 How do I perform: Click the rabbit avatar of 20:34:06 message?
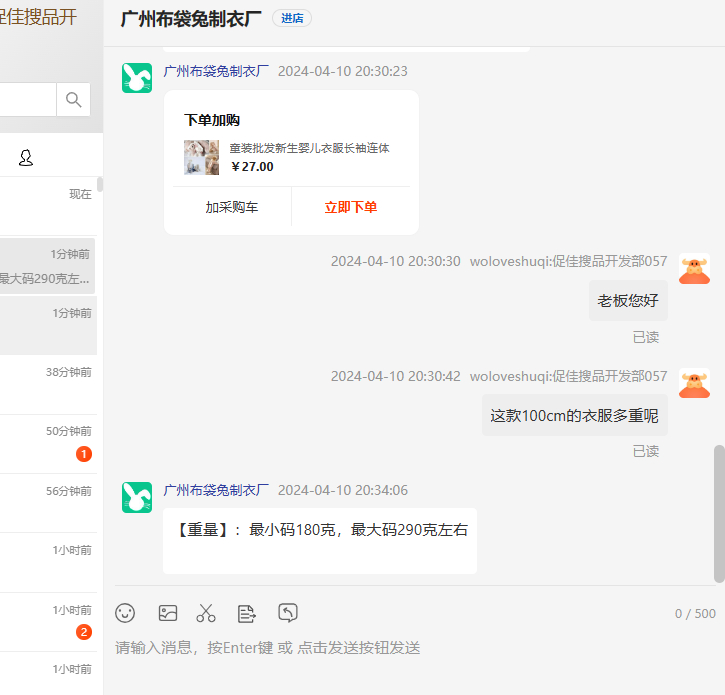[x=137, y=497]
